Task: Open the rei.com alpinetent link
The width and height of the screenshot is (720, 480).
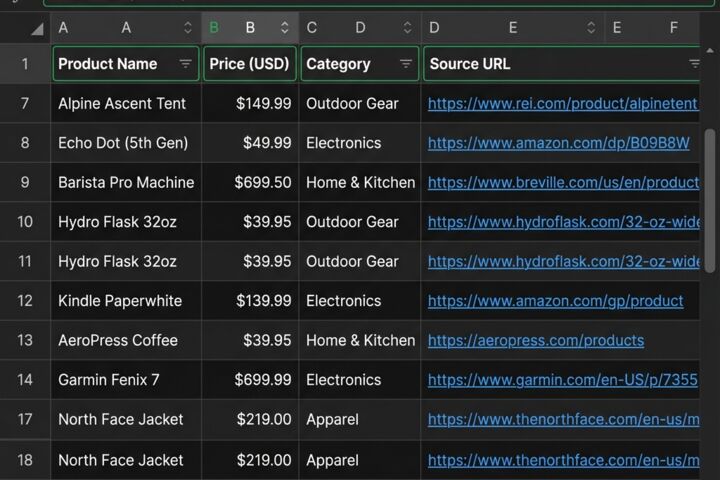Action: pos(563,104)
